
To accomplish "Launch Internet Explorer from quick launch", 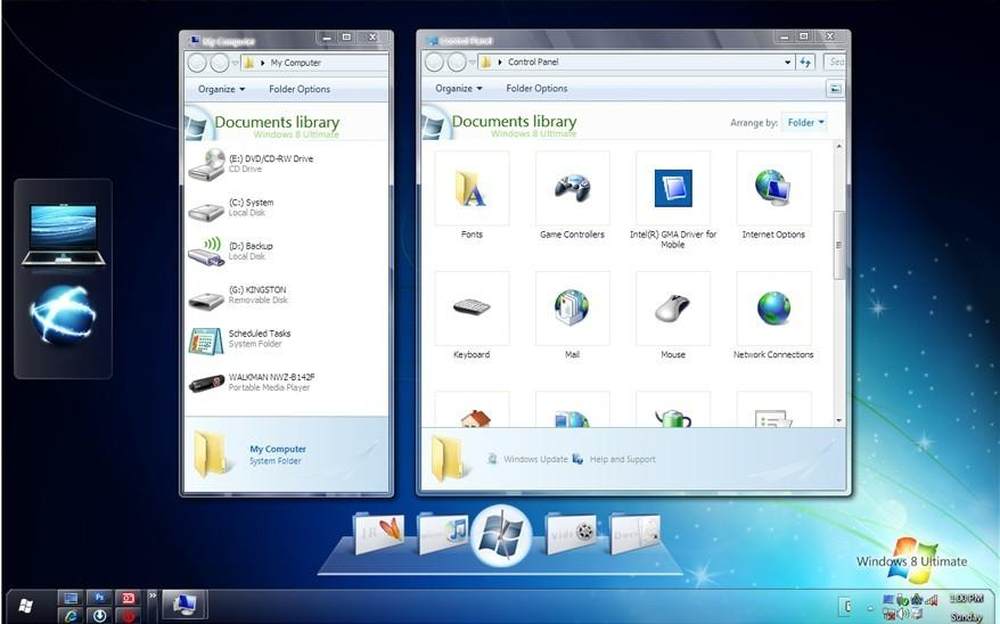I will [71, 616].
